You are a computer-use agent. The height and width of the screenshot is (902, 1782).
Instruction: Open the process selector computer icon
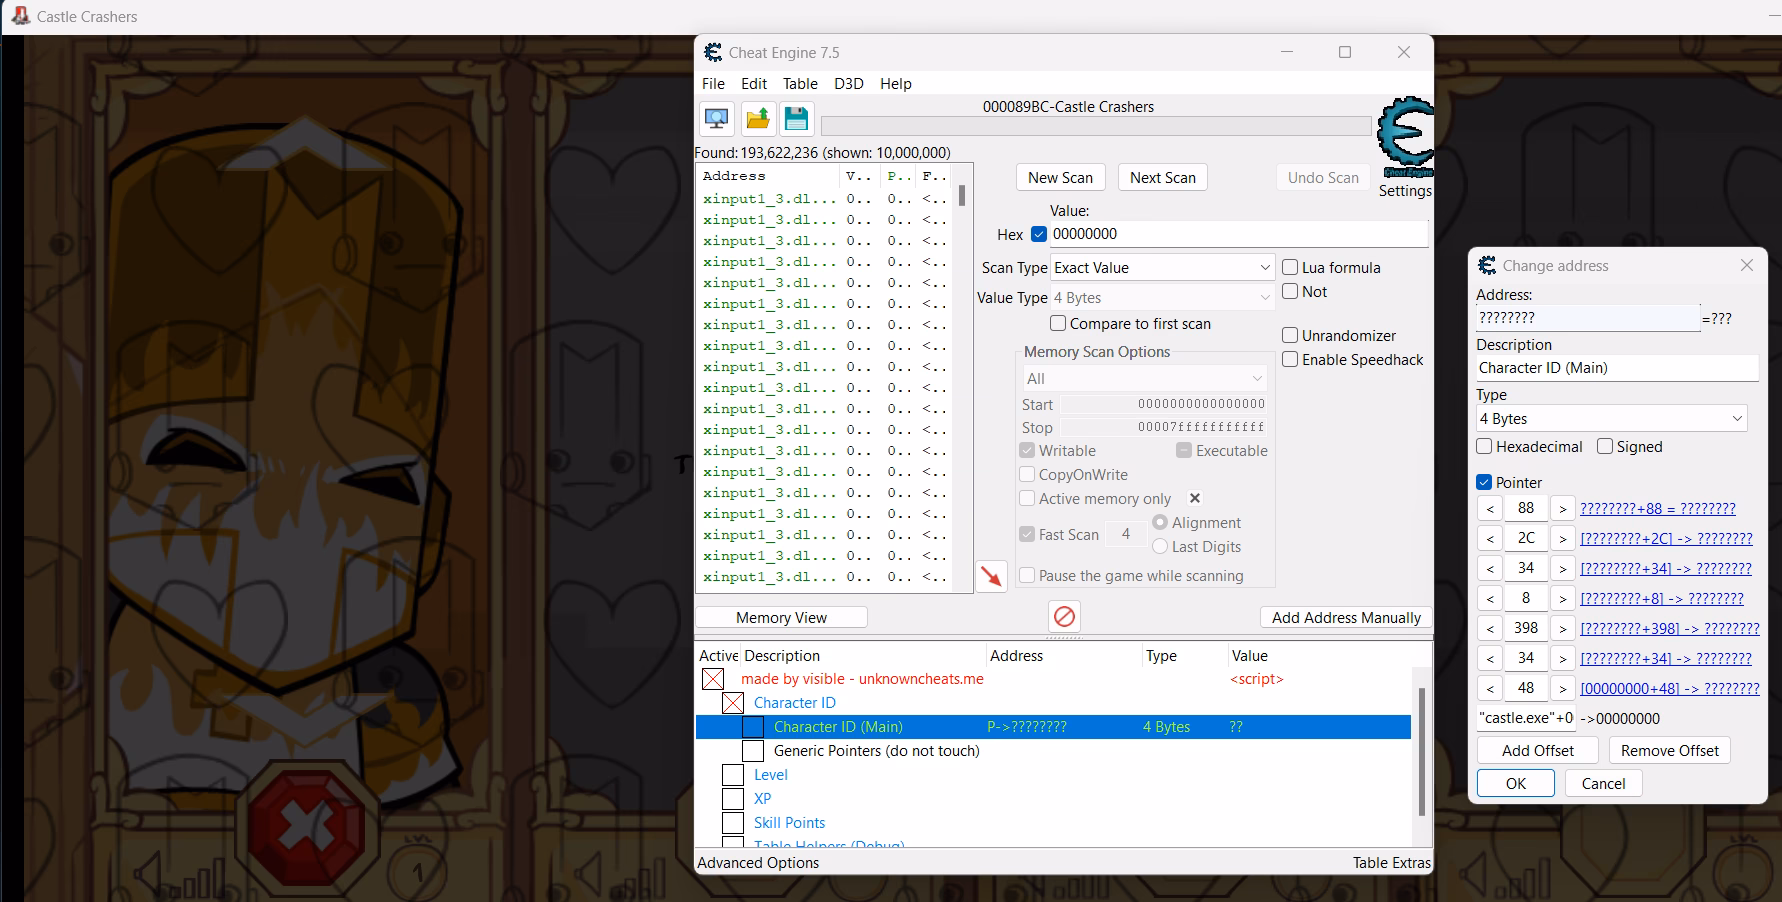pos(716,119)
